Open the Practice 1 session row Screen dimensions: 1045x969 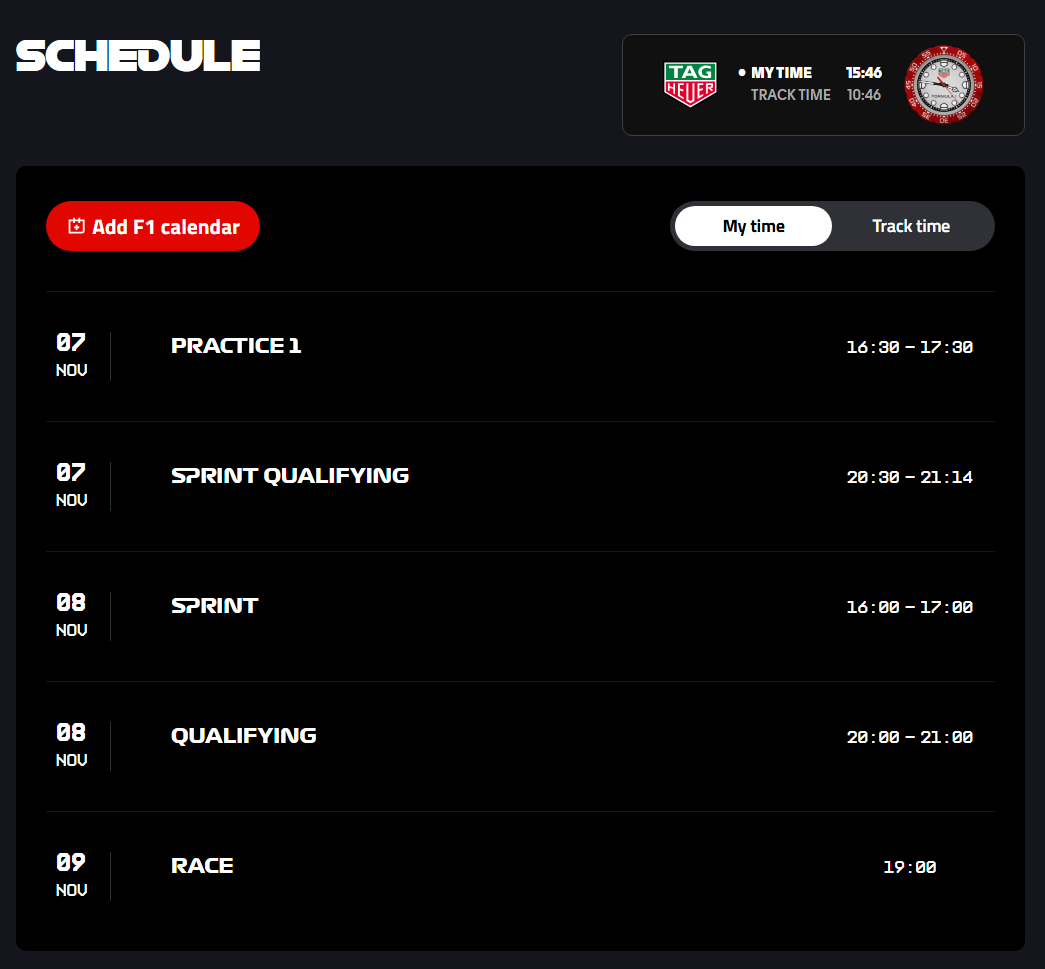(236, 346)
